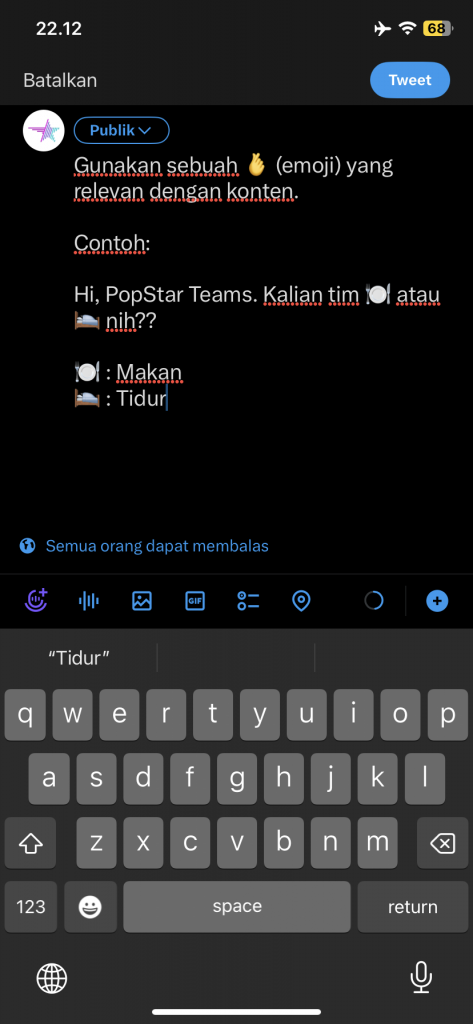The height and width of the screenshot is (1024, 473).
Task: Open the voice recording waveform icon
Action: pyautogui.click(x=89, y=601)
